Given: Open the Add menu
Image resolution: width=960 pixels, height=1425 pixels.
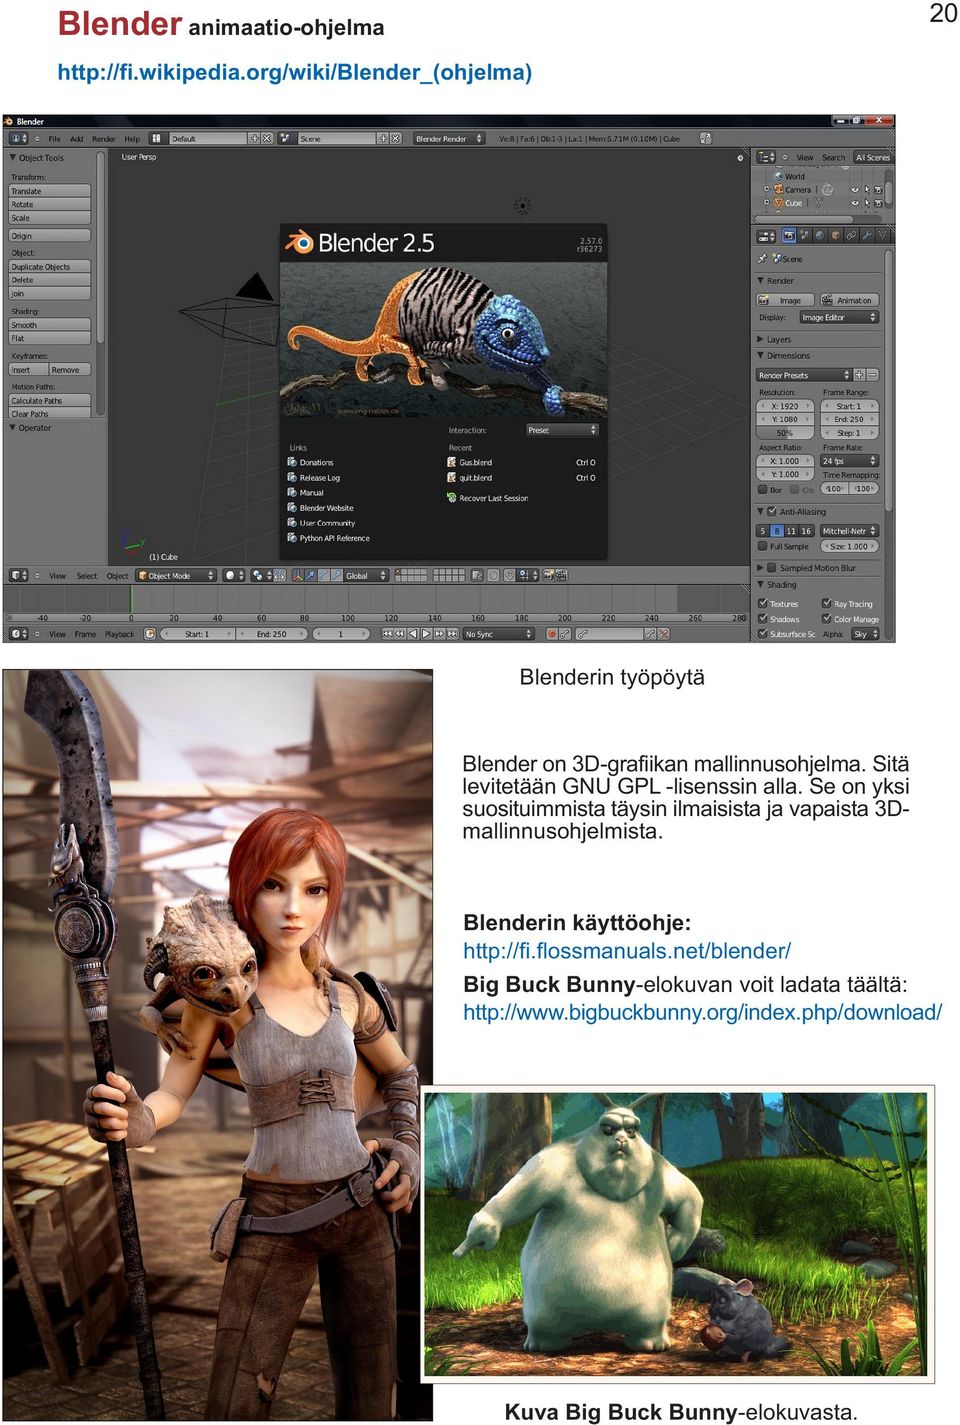Looking at the screenshot, I should pyautogui.click(x=77, y=139).
